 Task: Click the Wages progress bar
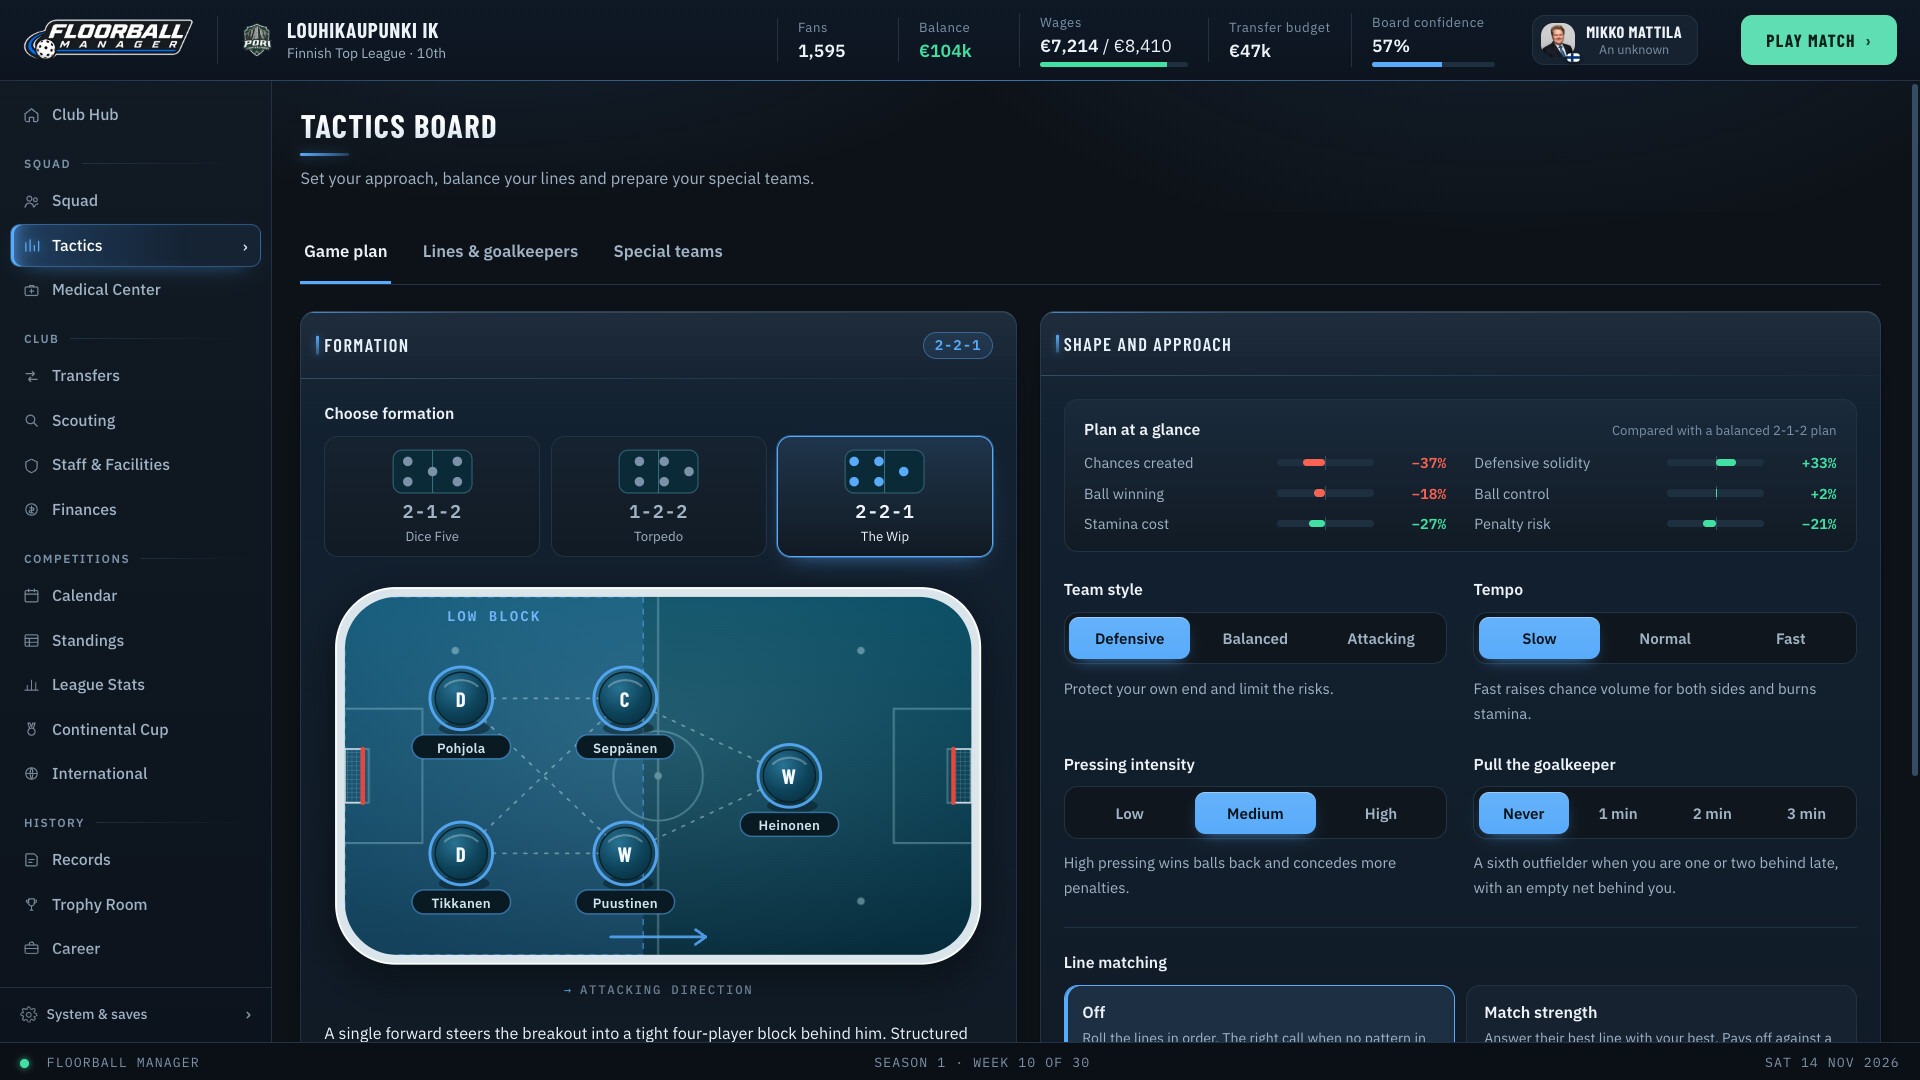[x=1113, y=64]
